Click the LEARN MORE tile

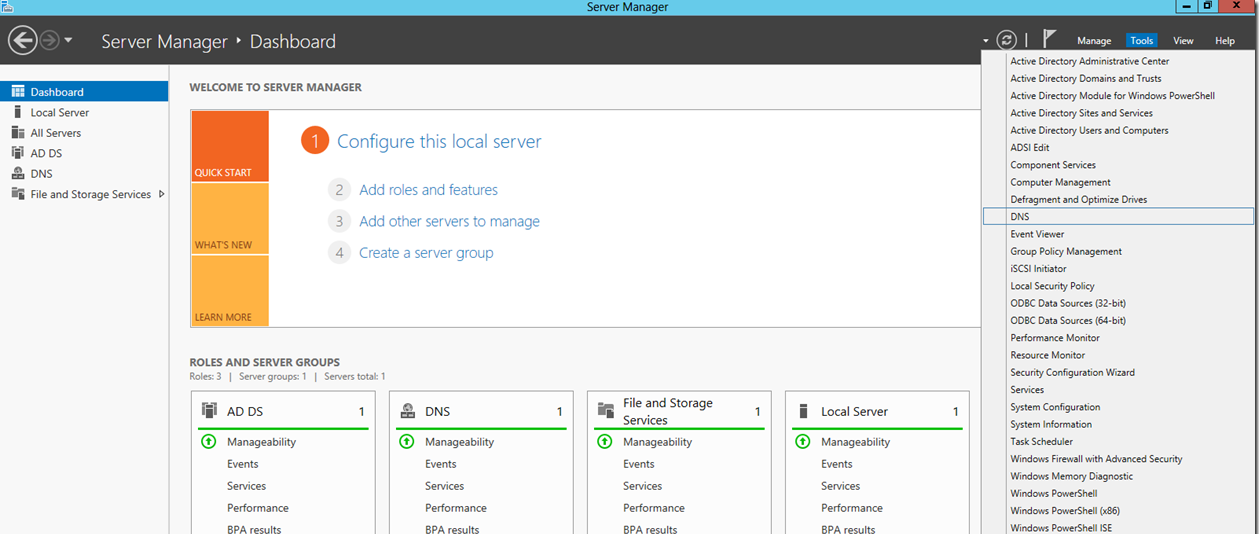230,291
